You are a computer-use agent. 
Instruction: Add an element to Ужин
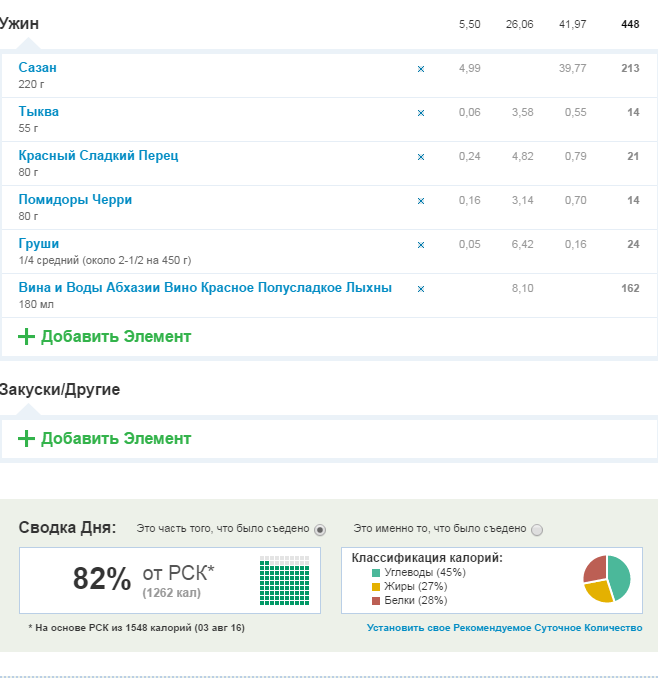105,337
